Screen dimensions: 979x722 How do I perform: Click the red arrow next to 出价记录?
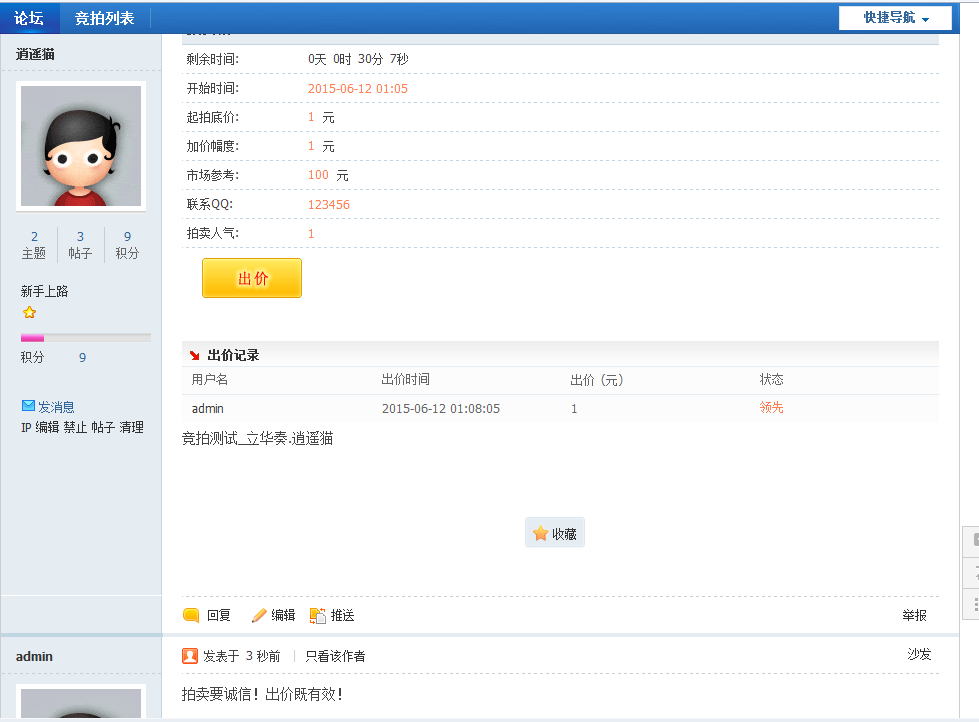coord(194,355)
